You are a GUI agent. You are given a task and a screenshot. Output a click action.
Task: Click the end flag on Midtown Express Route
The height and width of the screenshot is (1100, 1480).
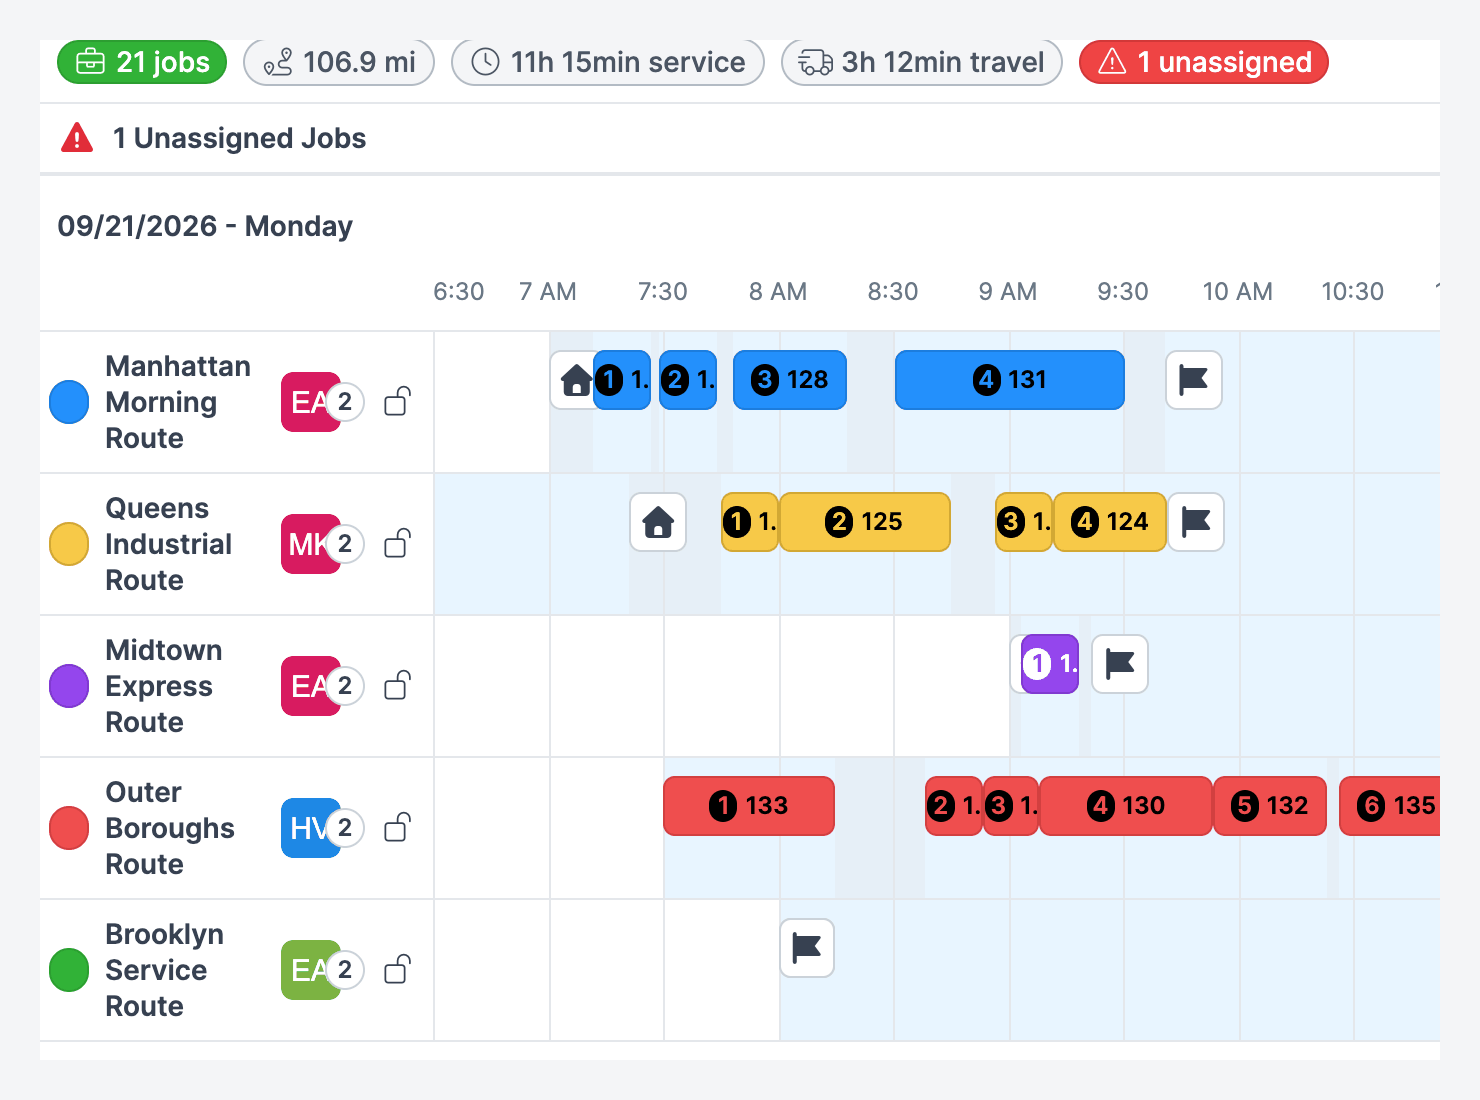point(1120,664)
